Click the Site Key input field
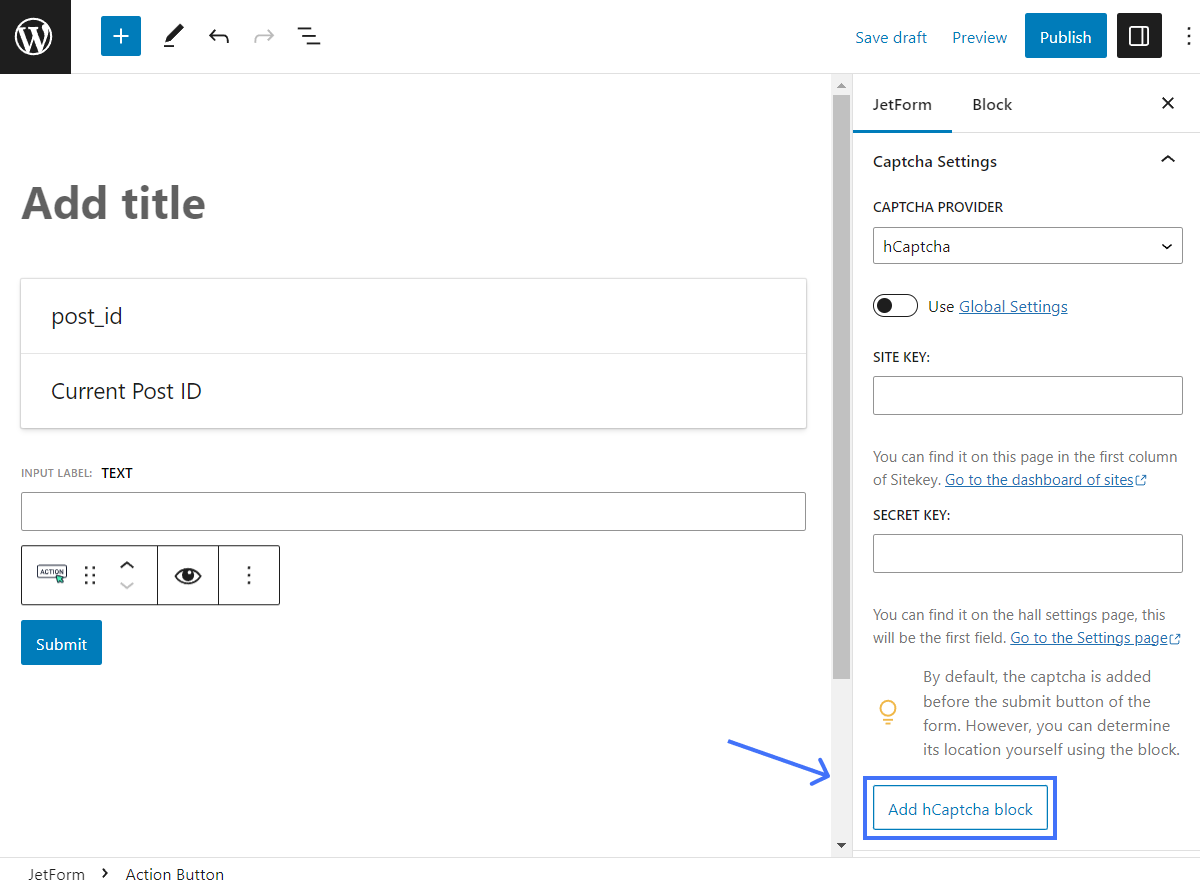The width and height of the screenshot is (1200, 884). (x=1027, y=395)
